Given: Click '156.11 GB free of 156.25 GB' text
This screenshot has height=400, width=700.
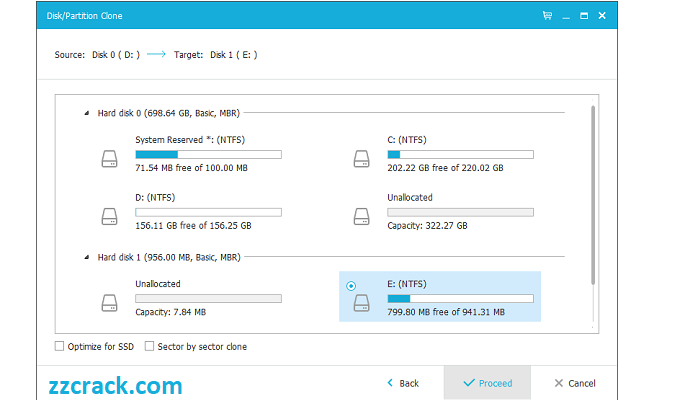Looking at the screenshot, I should (x=193, y=225).
